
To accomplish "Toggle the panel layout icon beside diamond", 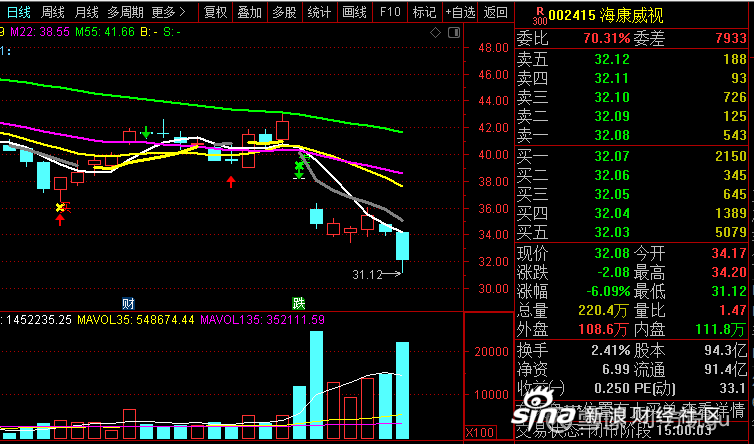I will pyautogui.click(x=454, y=33).
